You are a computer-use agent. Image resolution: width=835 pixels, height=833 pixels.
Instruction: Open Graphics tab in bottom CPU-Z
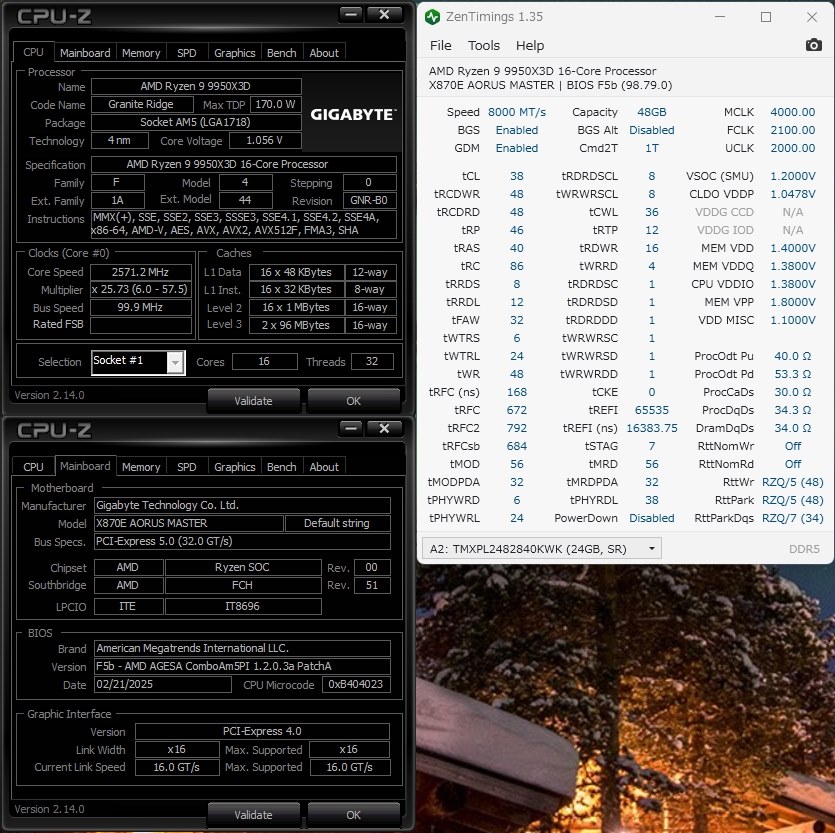point(234,467)
